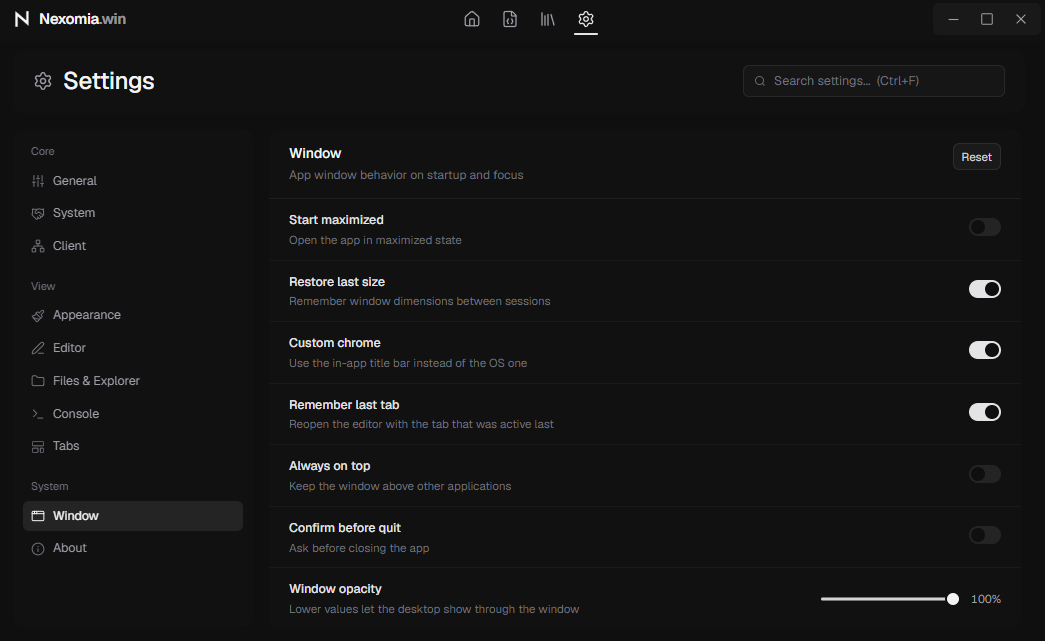The image size is (1045, 641).
Task: Click the View group label
Action: click(43, 286)
